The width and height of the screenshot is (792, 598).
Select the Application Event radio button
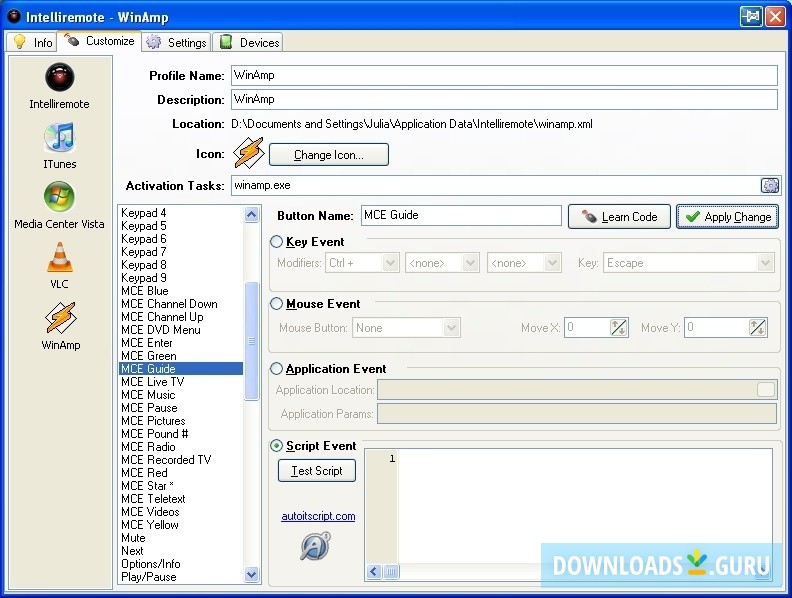(276, 369)
